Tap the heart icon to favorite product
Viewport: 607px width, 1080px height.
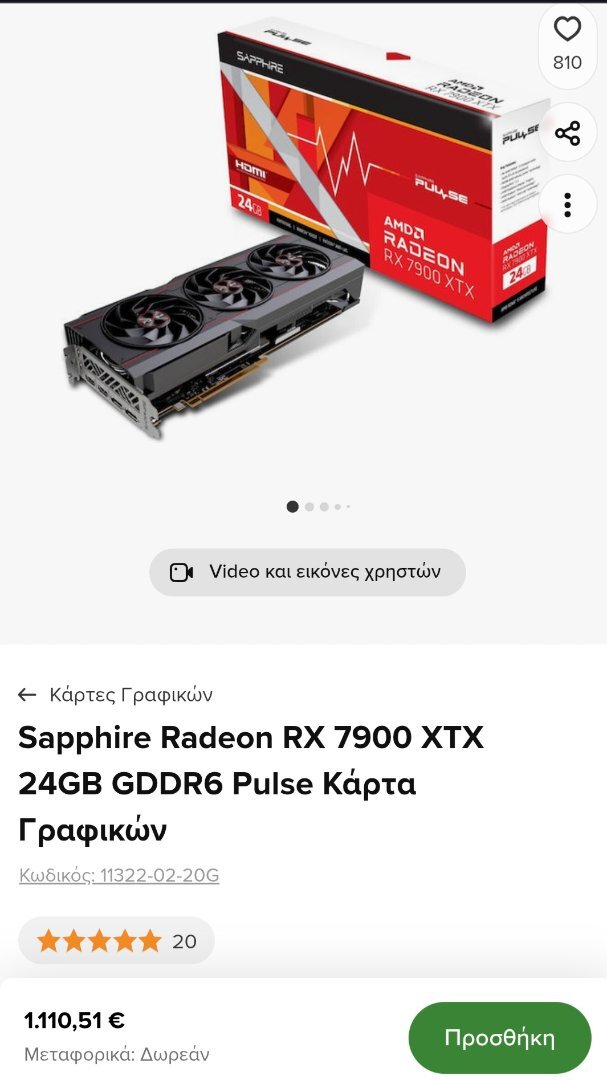coord(567,30)
